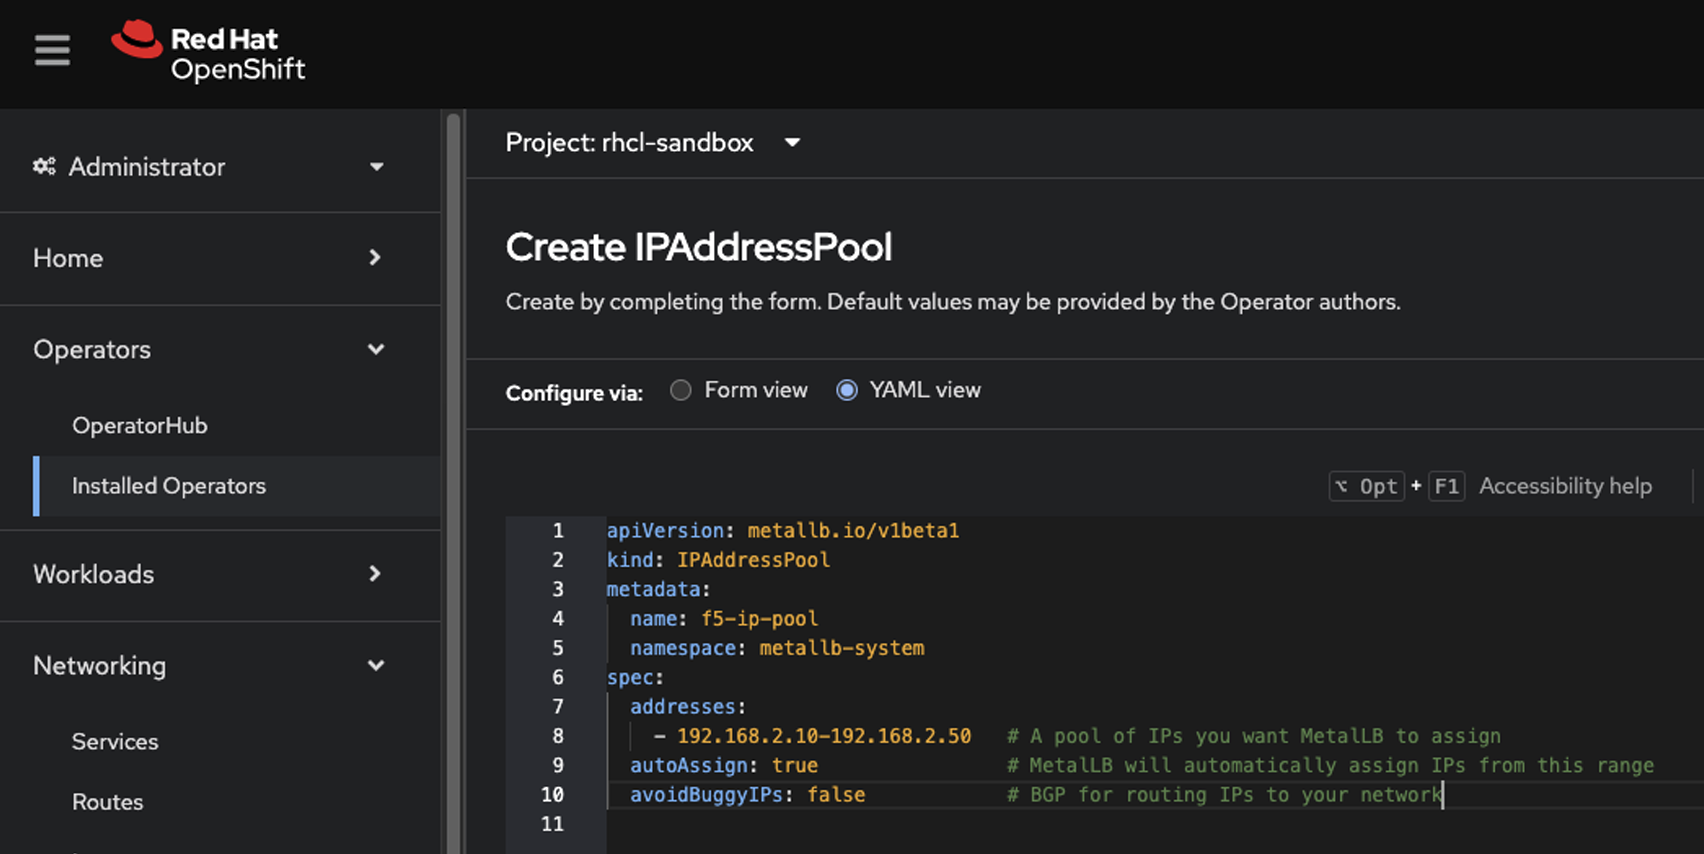Click the '# BGP for routing IPs' comment
This screenshot has width=1704, height=854.
tap(1224, 795)
